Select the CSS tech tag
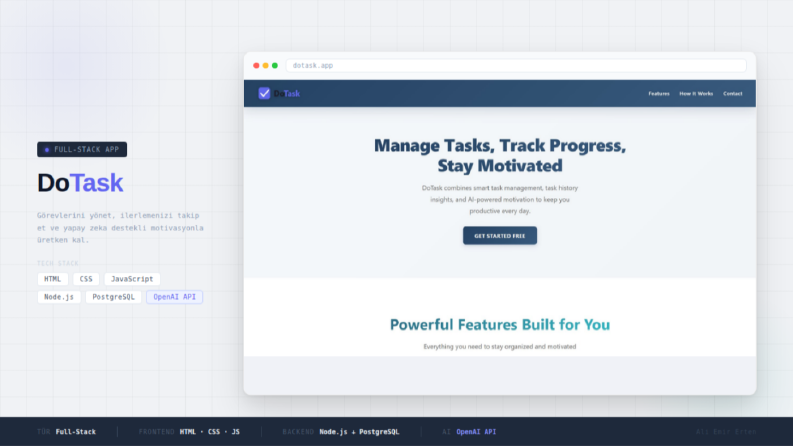Viewport: 793px width, 446px height. pos(86,279)
